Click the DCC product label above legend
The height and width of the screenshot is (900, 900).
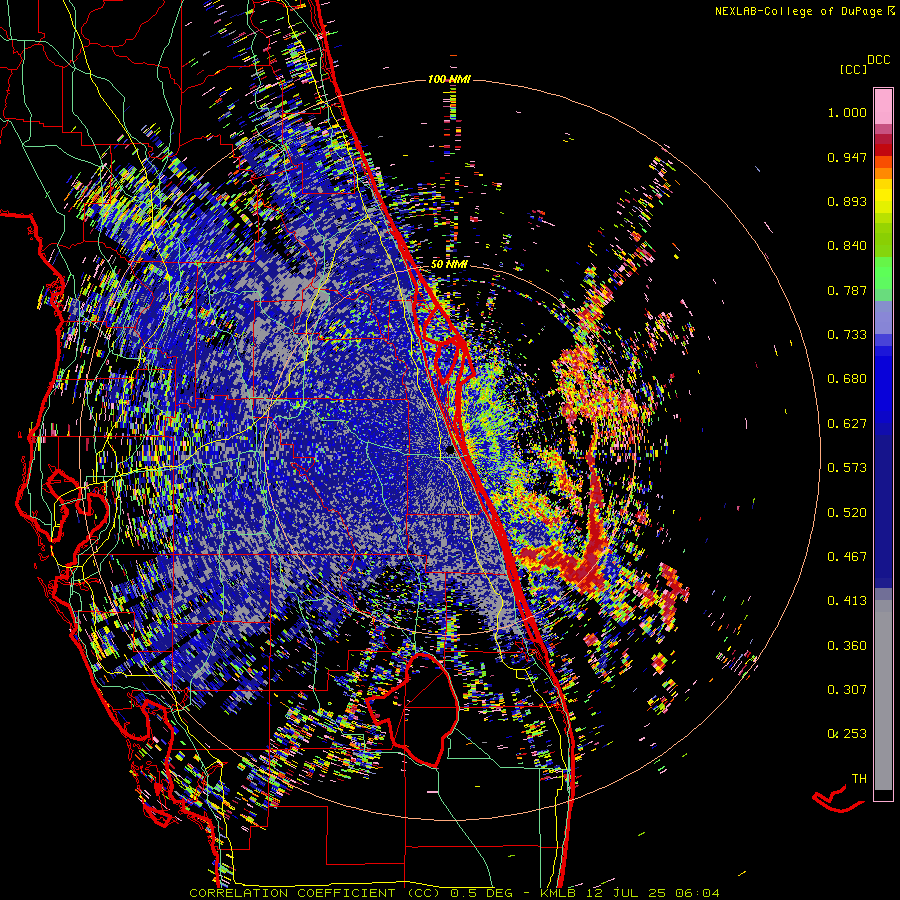pos(879,60)
